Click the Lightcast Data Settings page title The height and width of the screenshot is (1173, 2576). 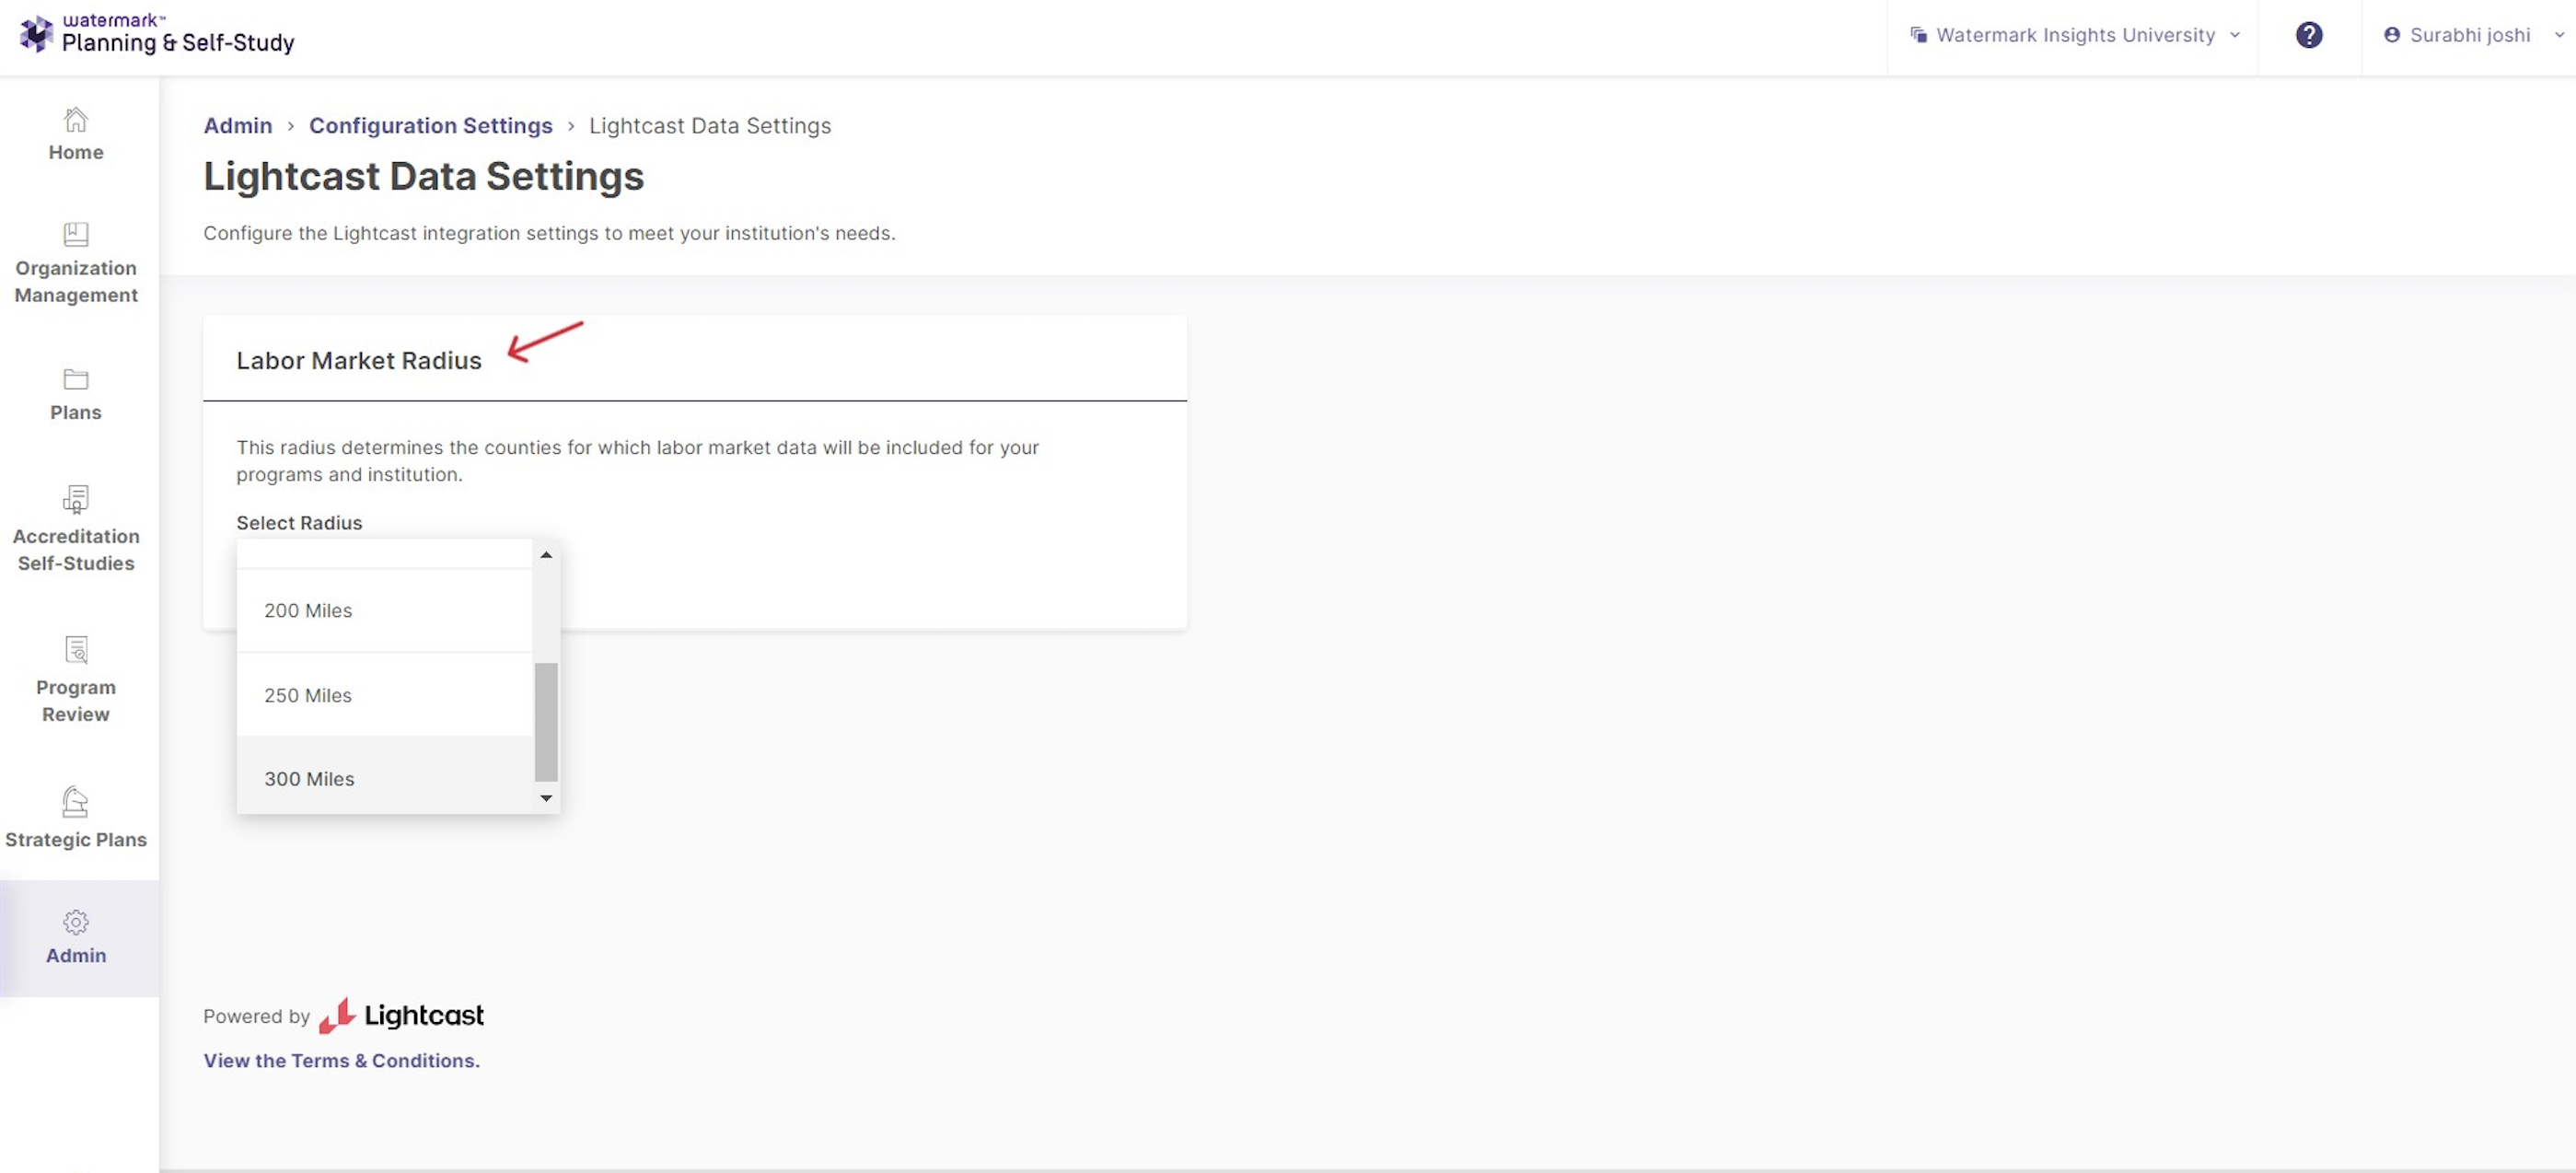(x=424, y=176)
